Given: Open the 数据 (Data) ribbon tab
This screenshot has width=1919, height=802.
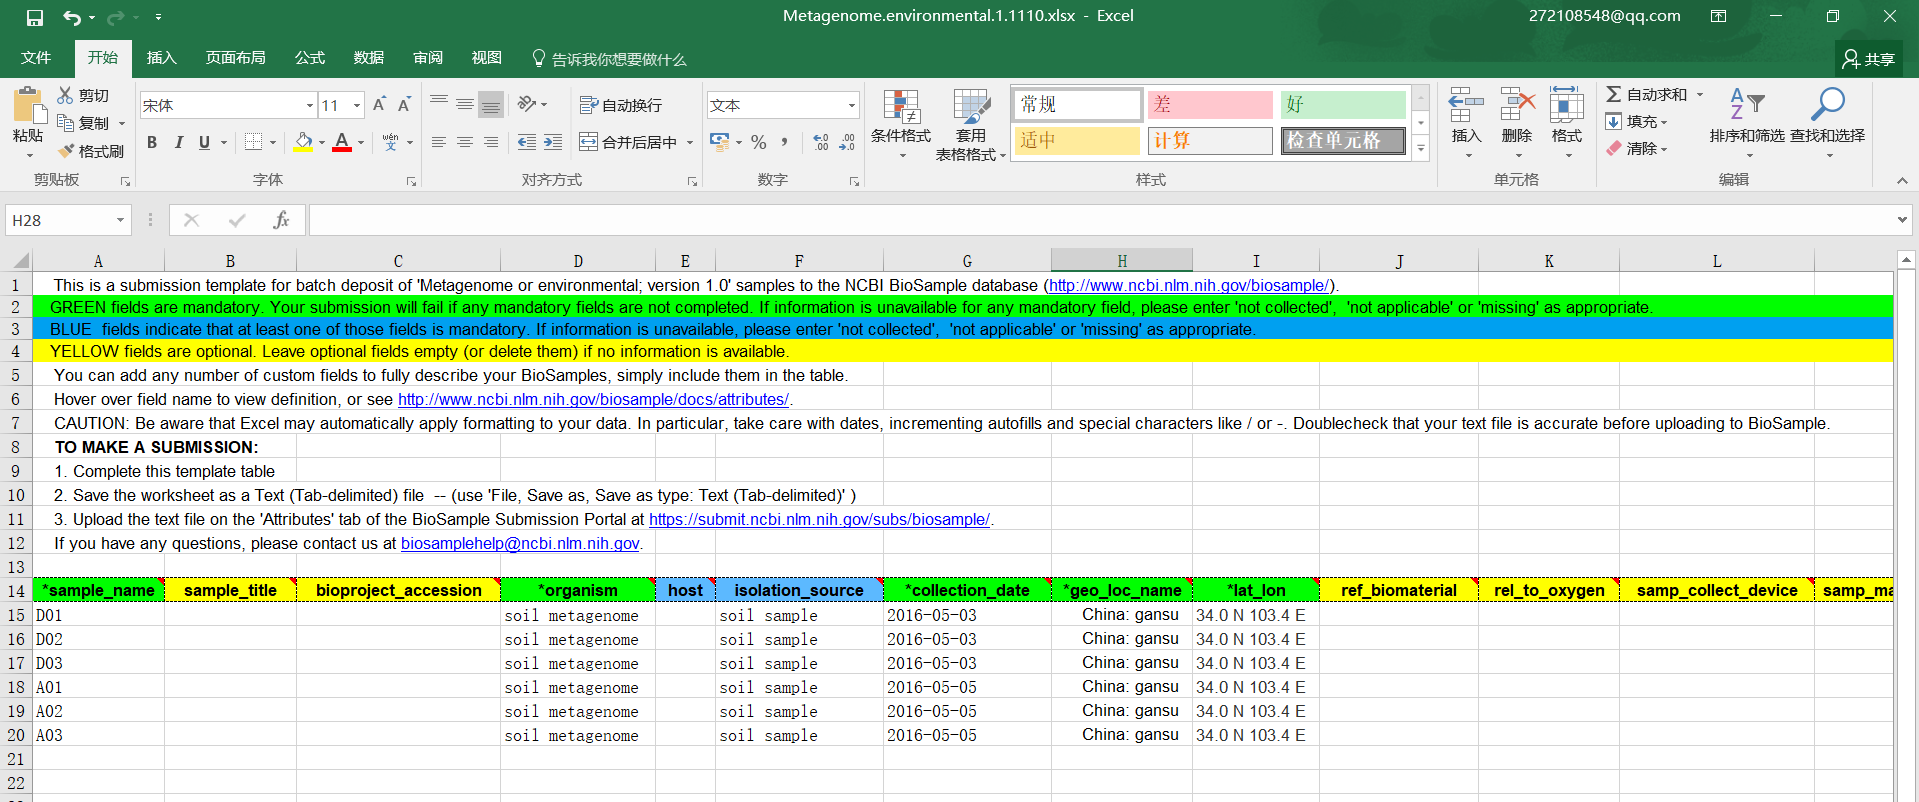Looking at the screenshot, I should 368,58.
